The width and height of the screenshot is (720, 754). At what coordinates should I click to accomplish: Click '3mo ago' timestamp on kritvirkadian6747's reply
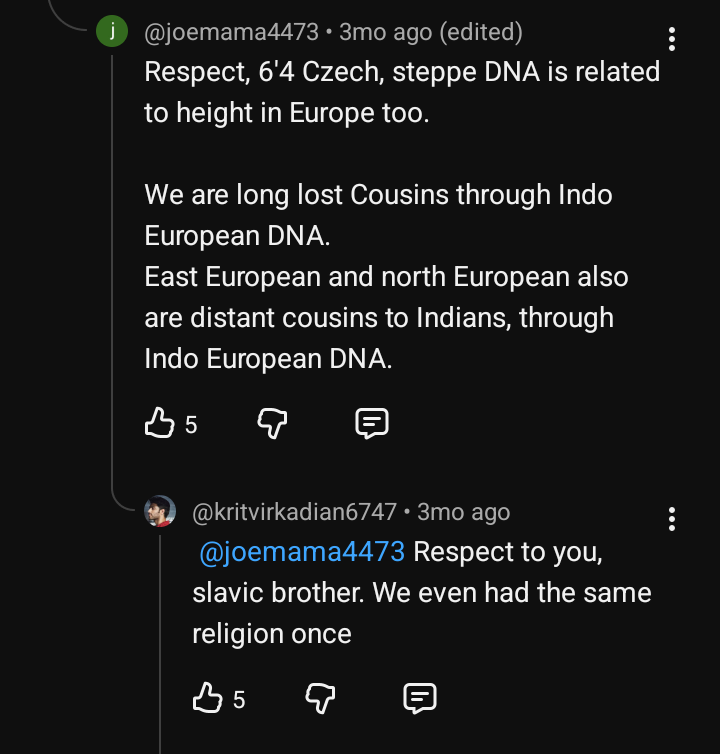point(463,513)
